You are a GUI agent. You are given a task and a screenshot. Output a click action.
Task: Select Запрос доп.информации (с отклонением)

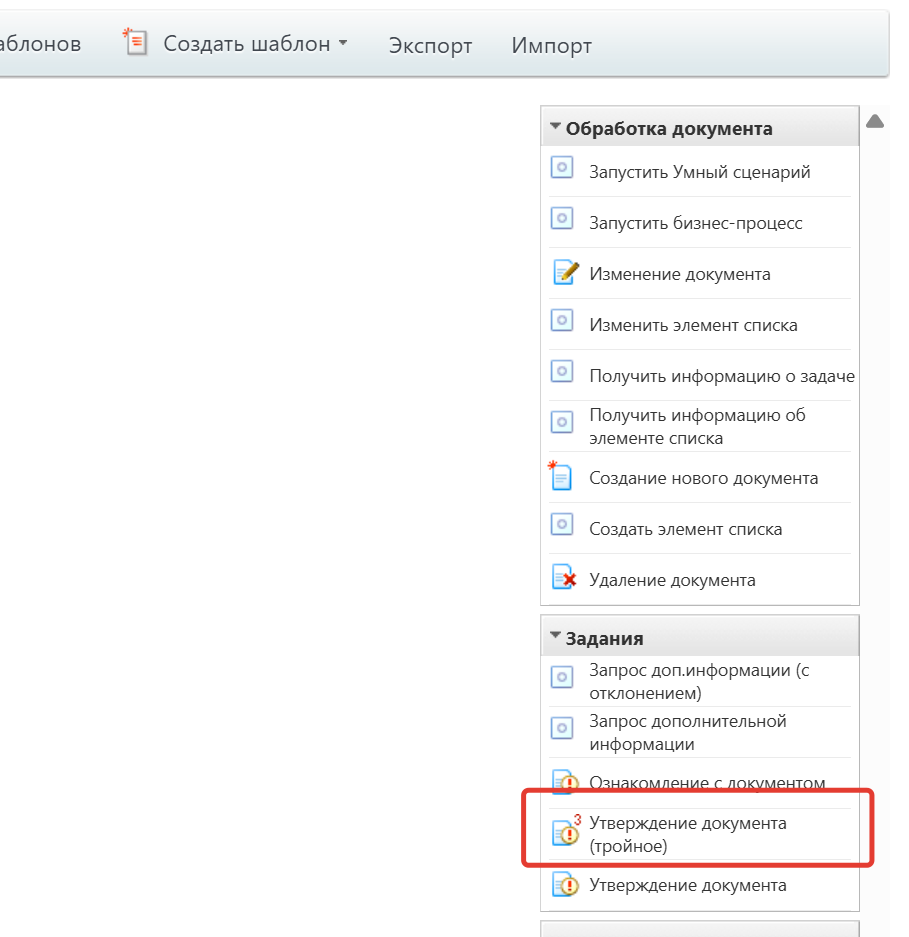(698, 681)
